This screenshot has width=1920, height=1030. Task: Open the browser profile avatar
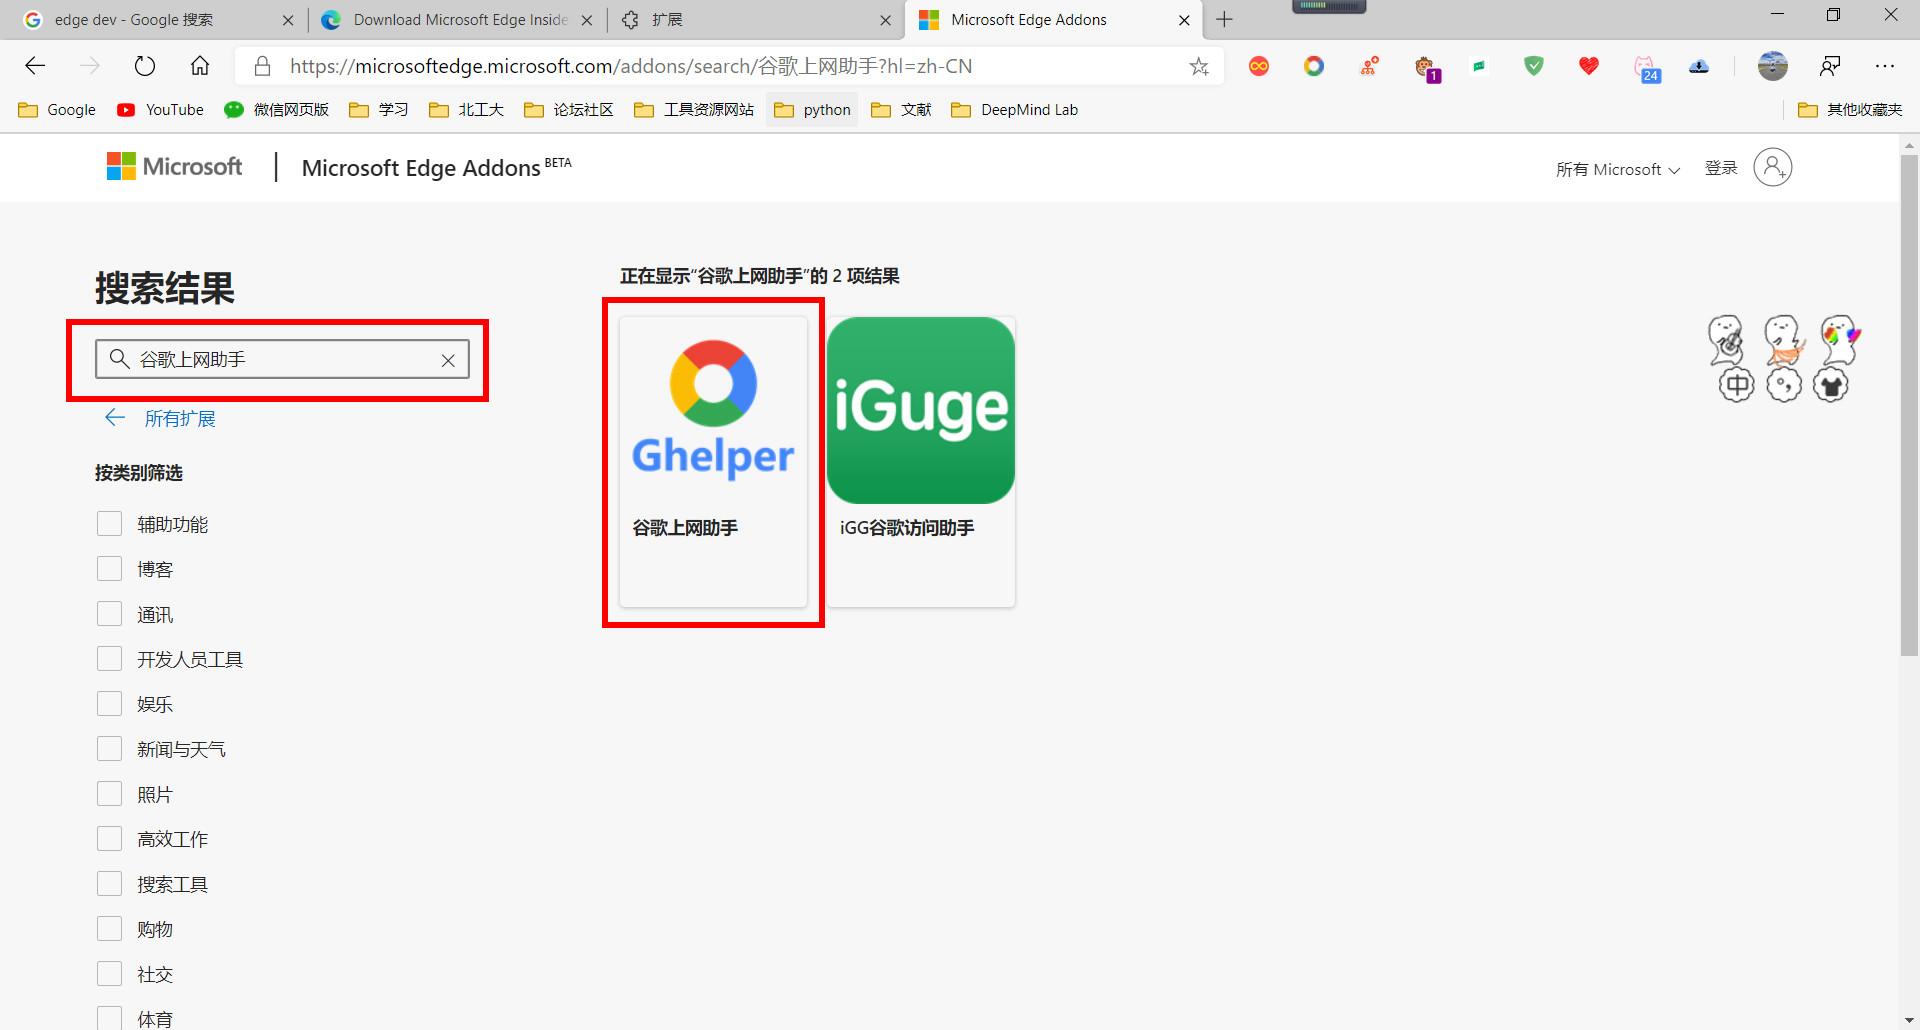(x=1772, y=66)
